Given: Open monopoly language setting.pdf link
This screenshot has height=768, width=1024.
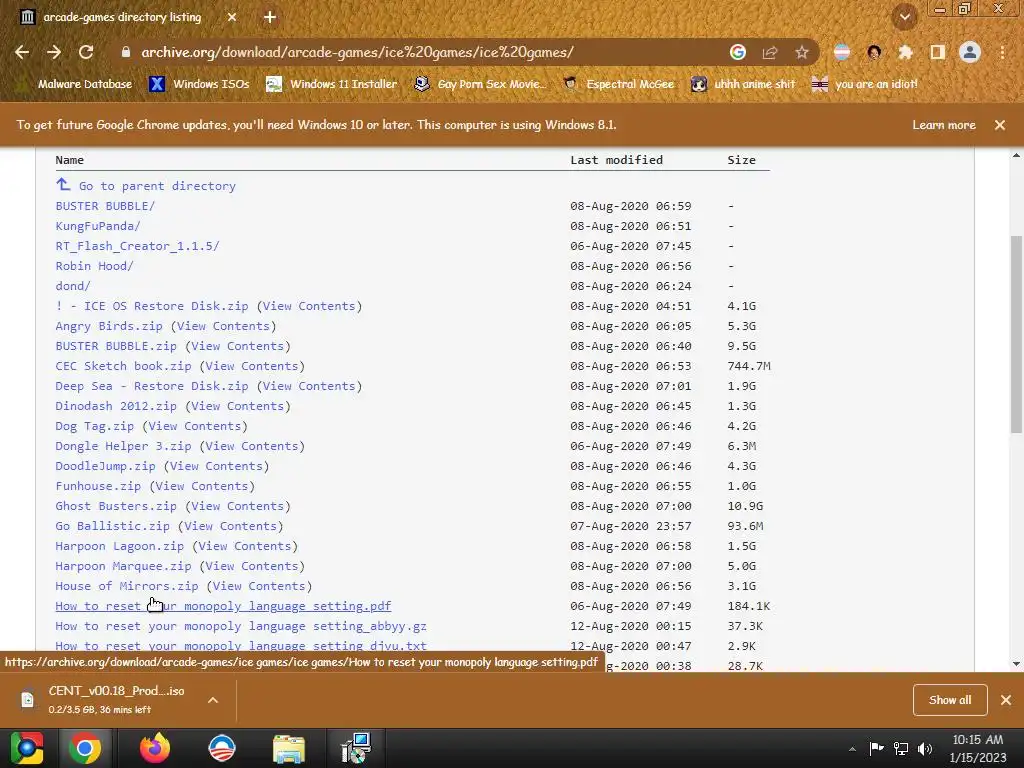Looking at the screenshot, I should coord(223,606).
